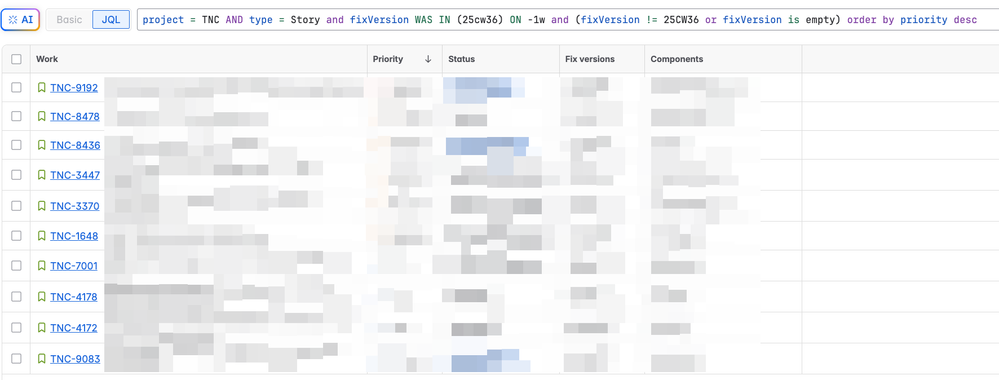Select the checkbox for TNC-8436
This screenshot has height=380, width=999.
pos(17,145)
